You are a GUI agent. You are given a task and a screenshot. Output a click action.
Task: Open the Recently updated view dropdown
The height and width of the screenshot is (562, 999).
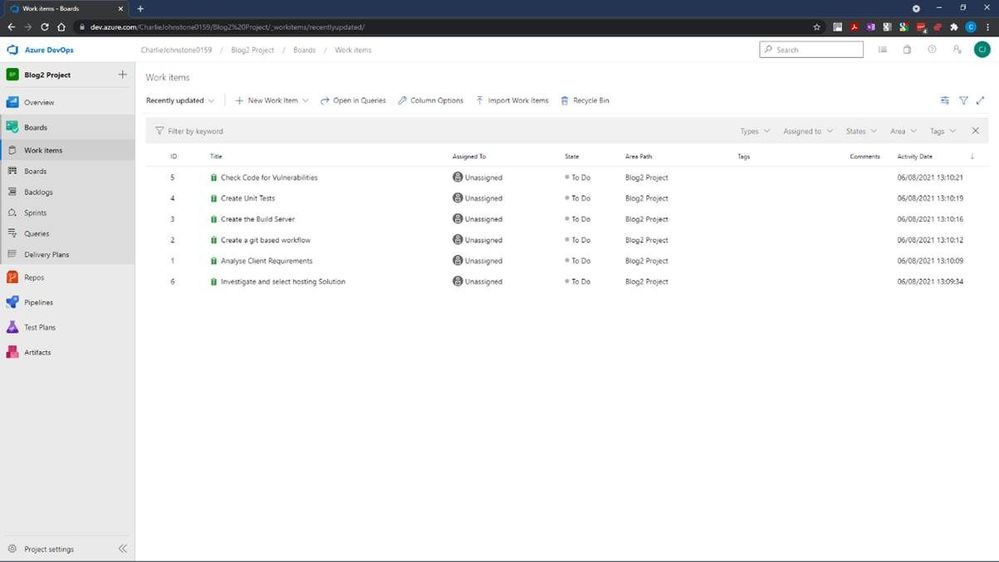[180, 100]
